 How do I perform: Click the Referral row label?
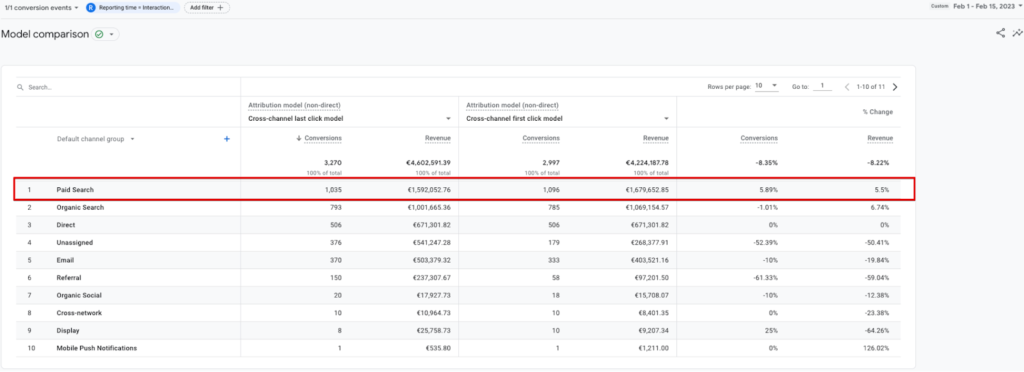point(69,278)
